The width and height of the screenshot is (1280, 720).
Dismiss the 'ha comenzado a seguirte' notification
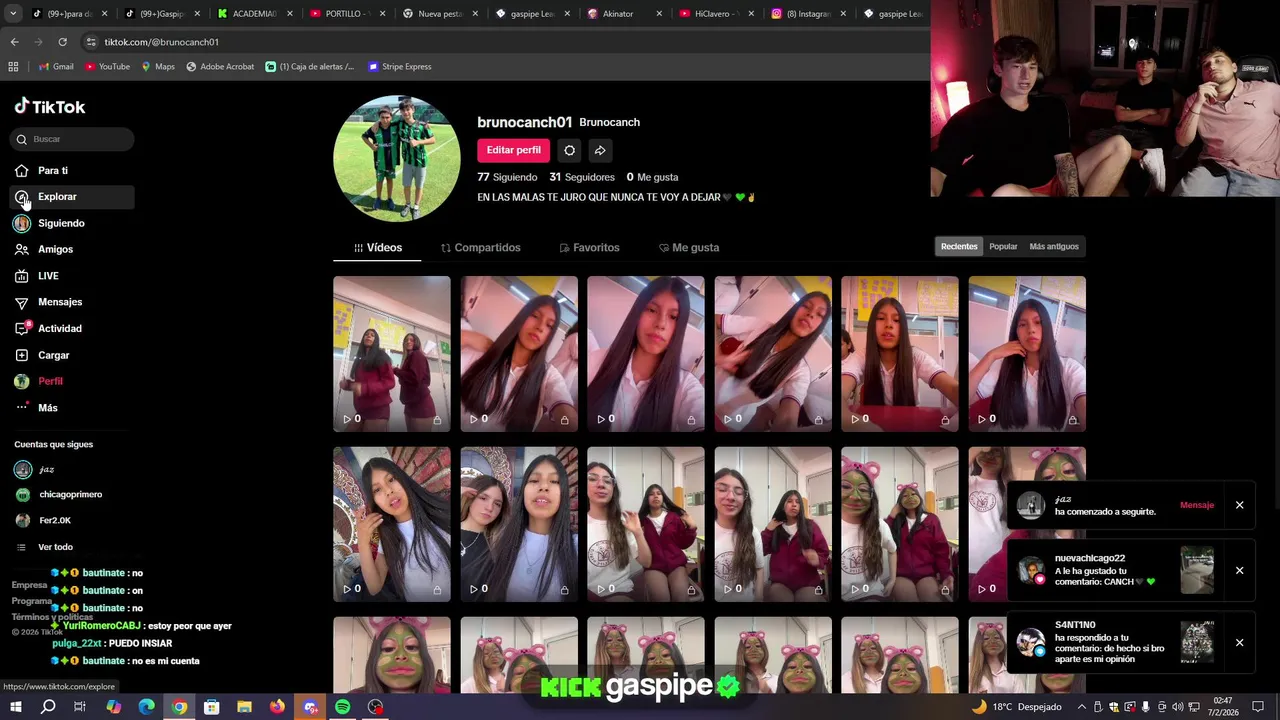click(x=1239, y=505)
